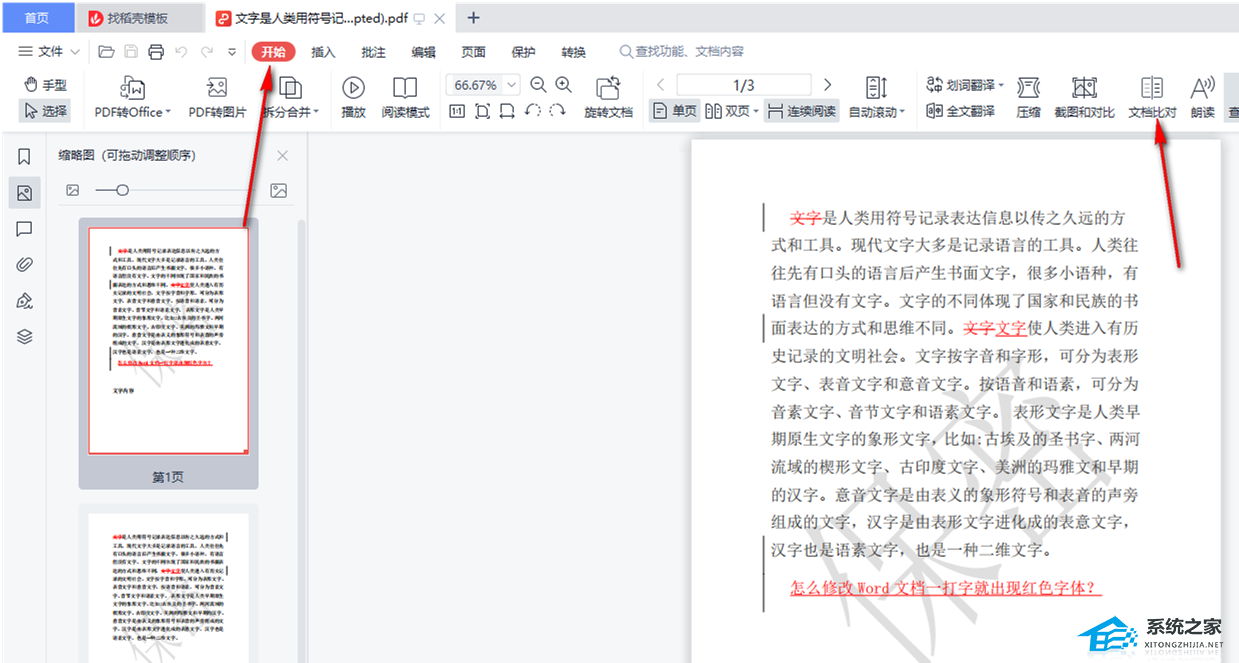The width and height of the screenshot is (1239, 663).
Task: Set actual size 1:1 view
Action: [x=457, y=111]
